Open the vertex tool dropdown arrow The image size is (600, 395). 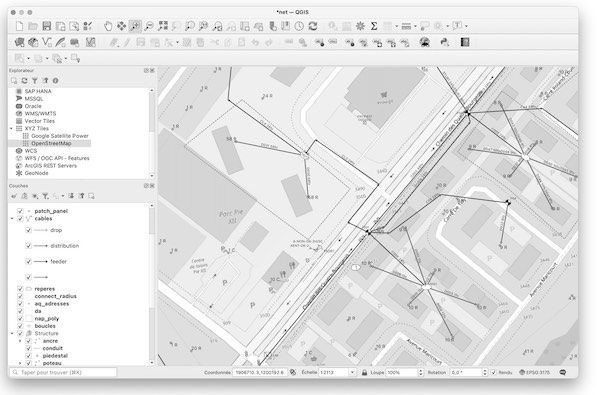(x=177, y=42)
